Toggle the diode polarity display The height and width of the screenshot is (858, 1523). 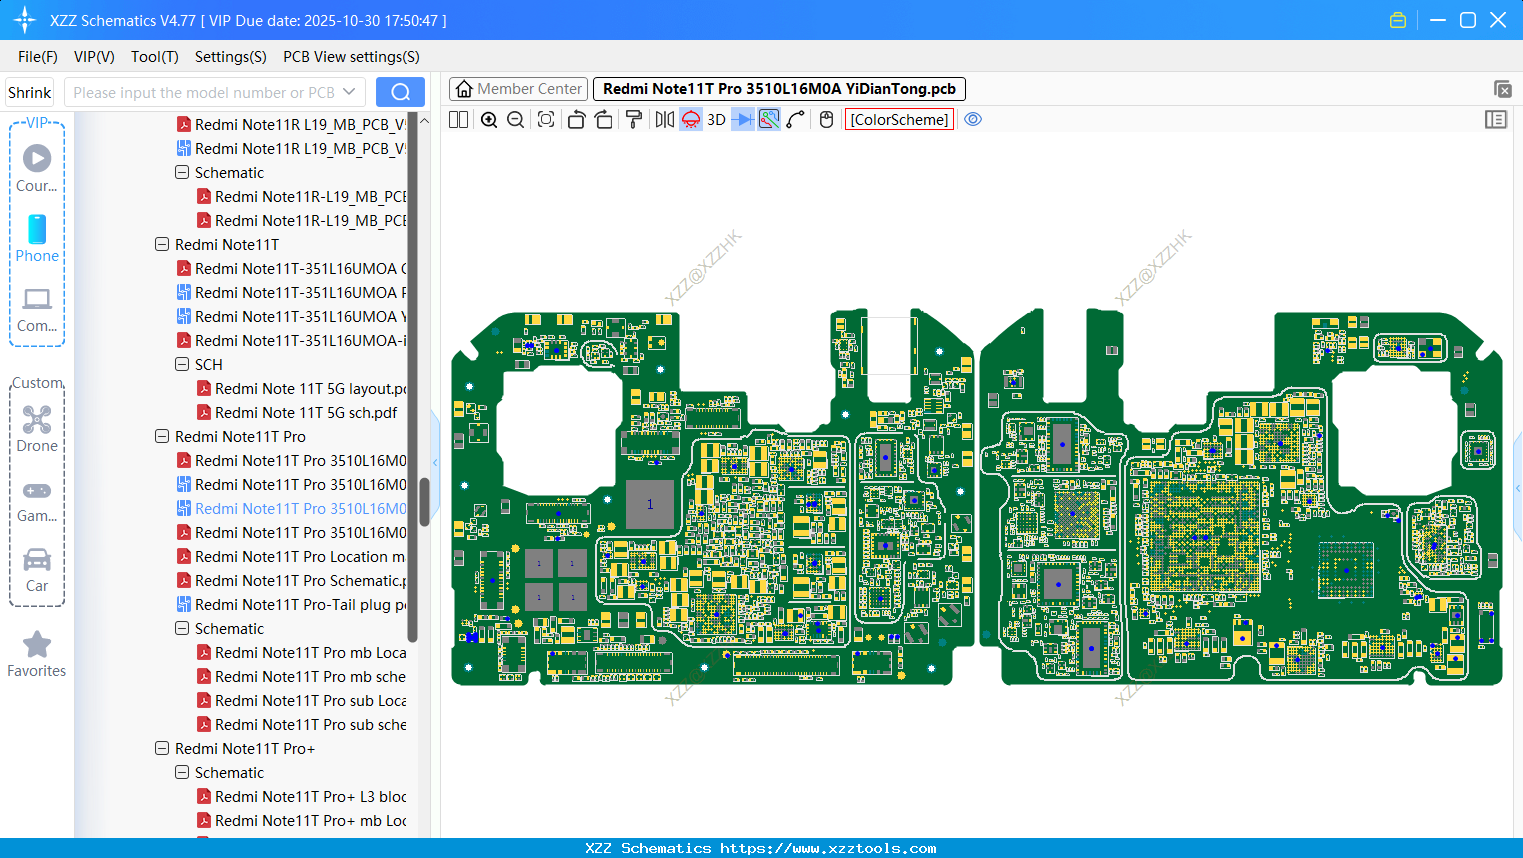(x=740, y=119)
